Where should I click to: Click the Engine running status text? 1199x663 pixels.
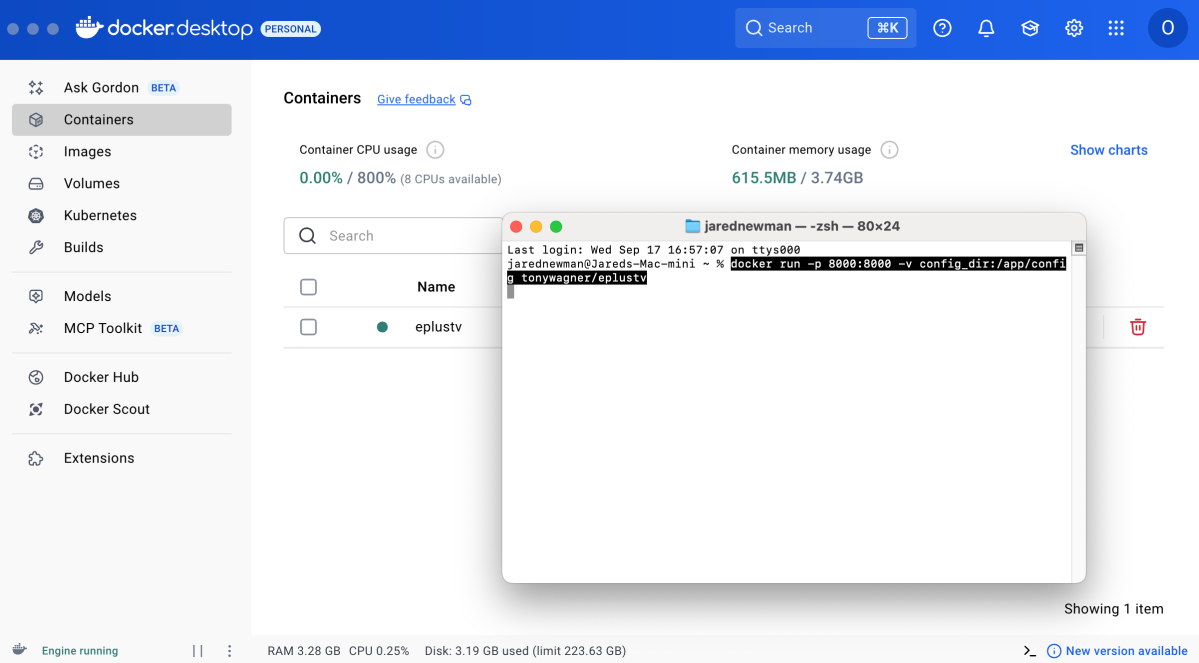pyautogui.click(x=80, y=651)
